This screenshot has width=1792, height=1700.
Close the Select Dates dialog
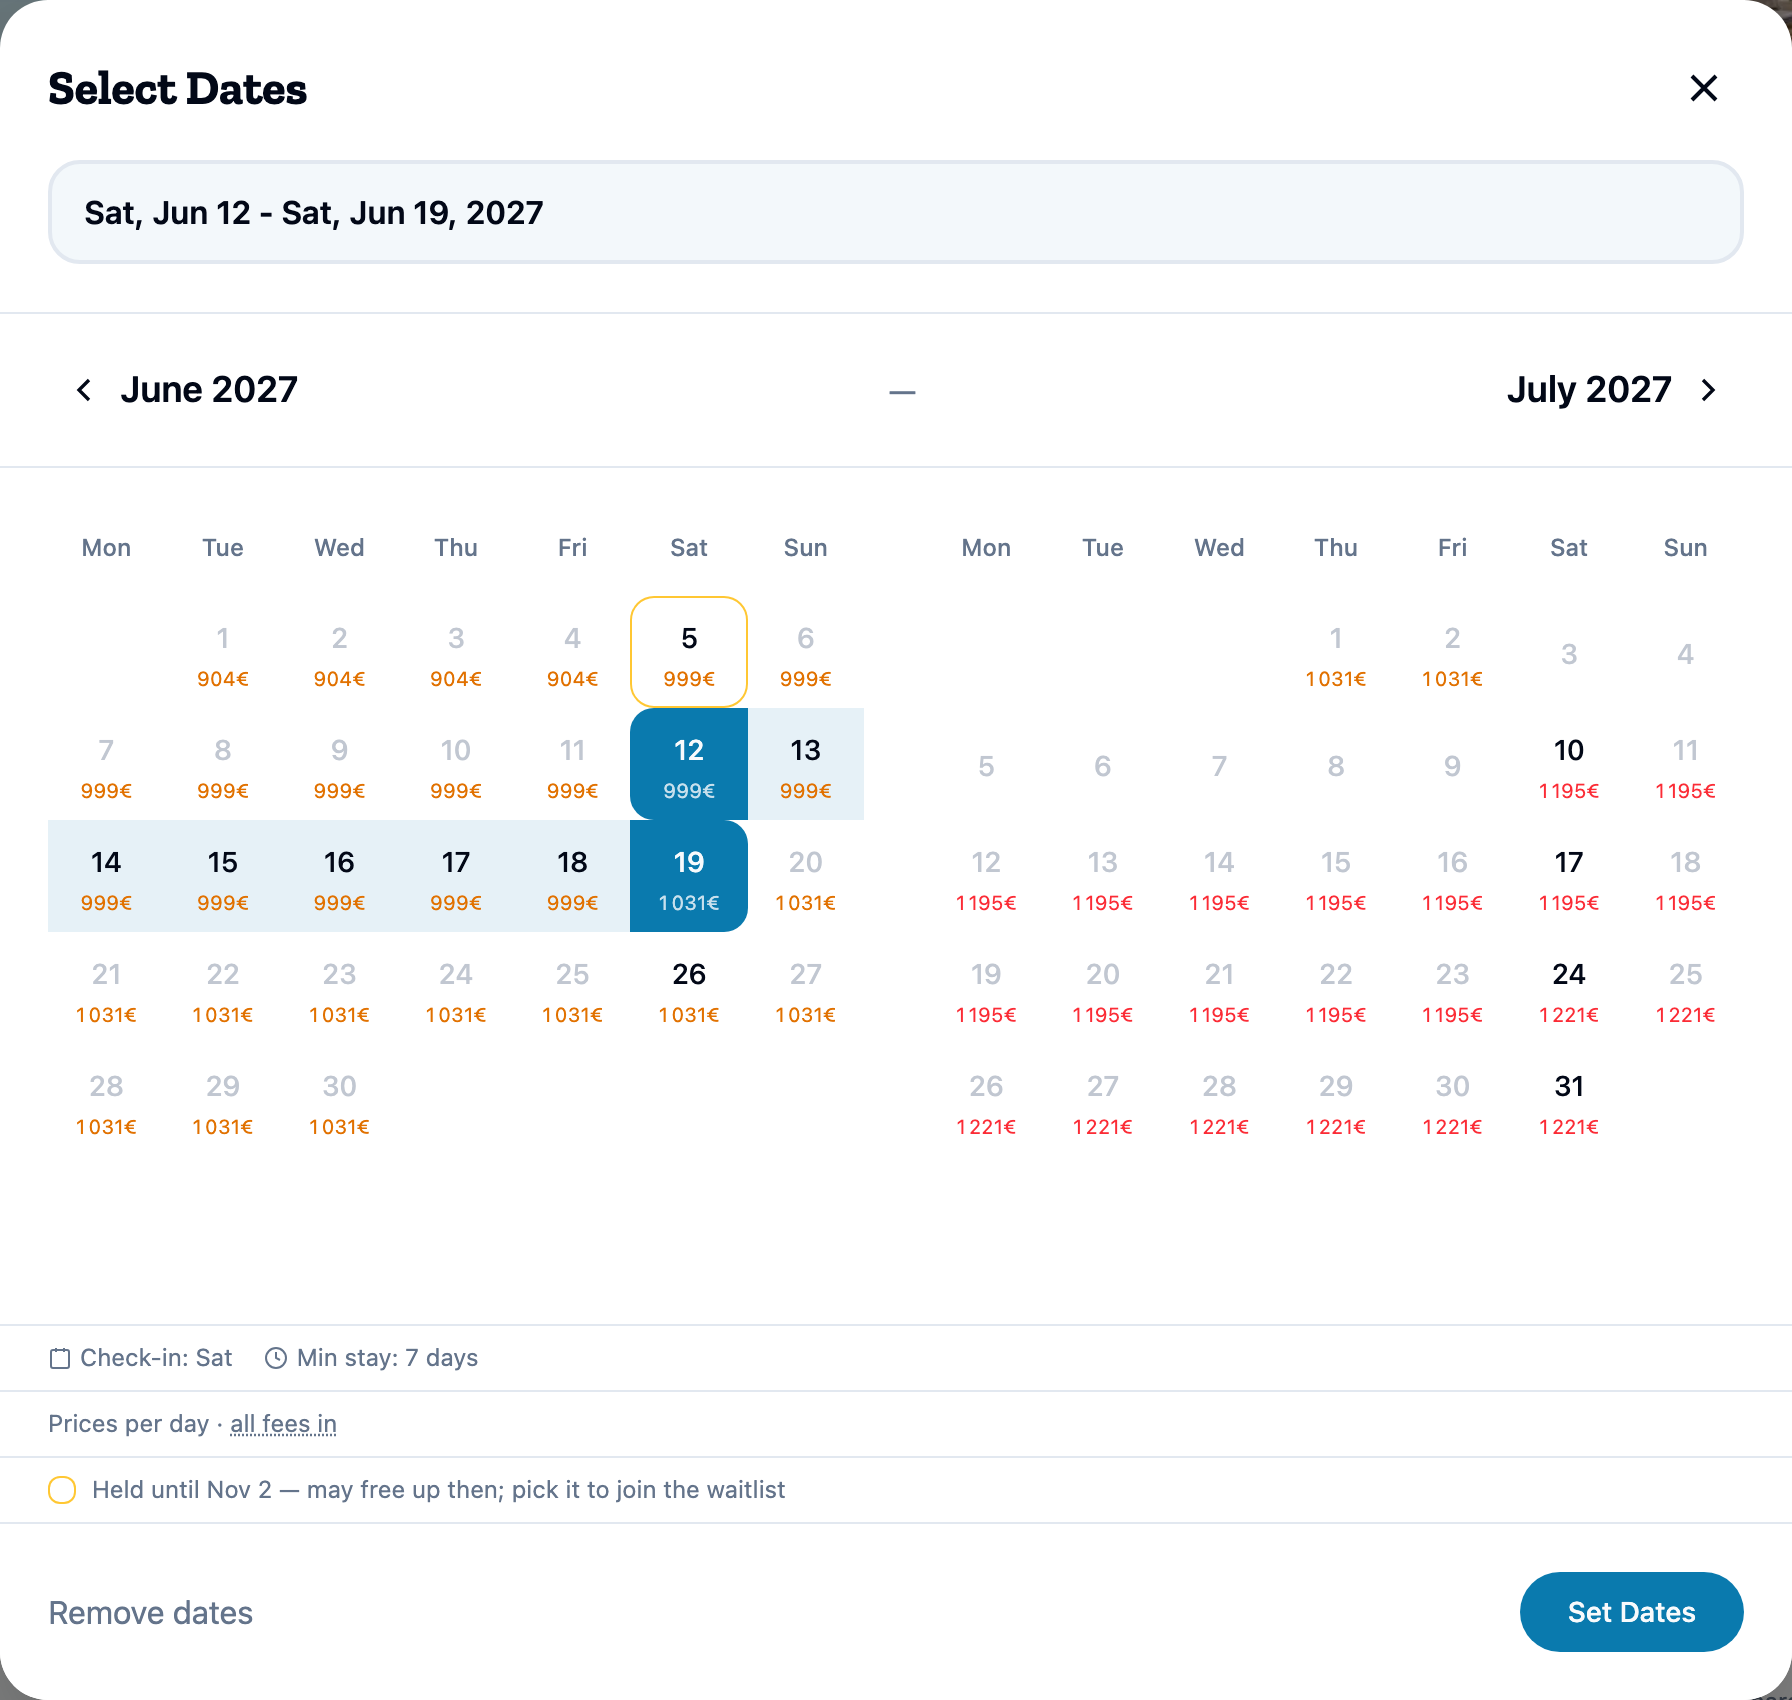[1703, 88]
